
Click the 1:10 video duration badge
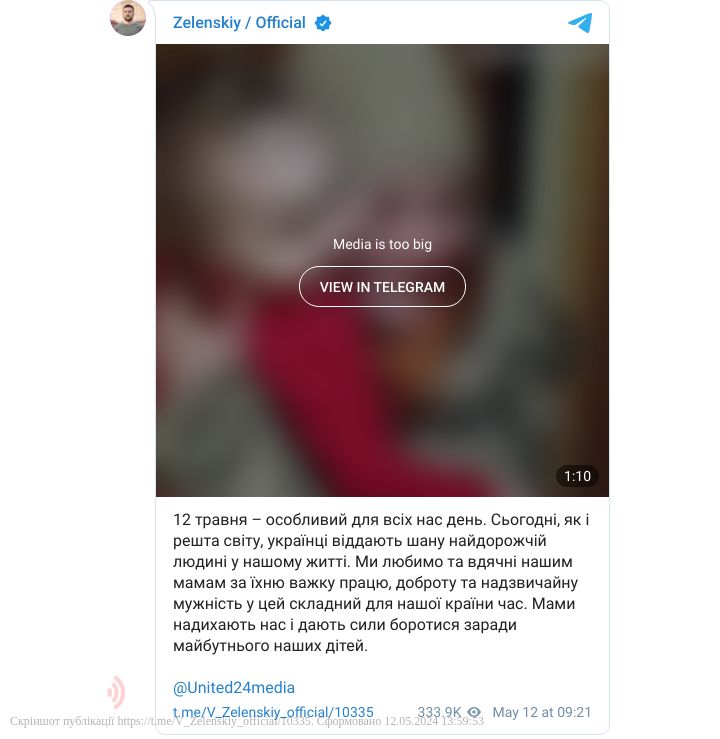(577, 476)
